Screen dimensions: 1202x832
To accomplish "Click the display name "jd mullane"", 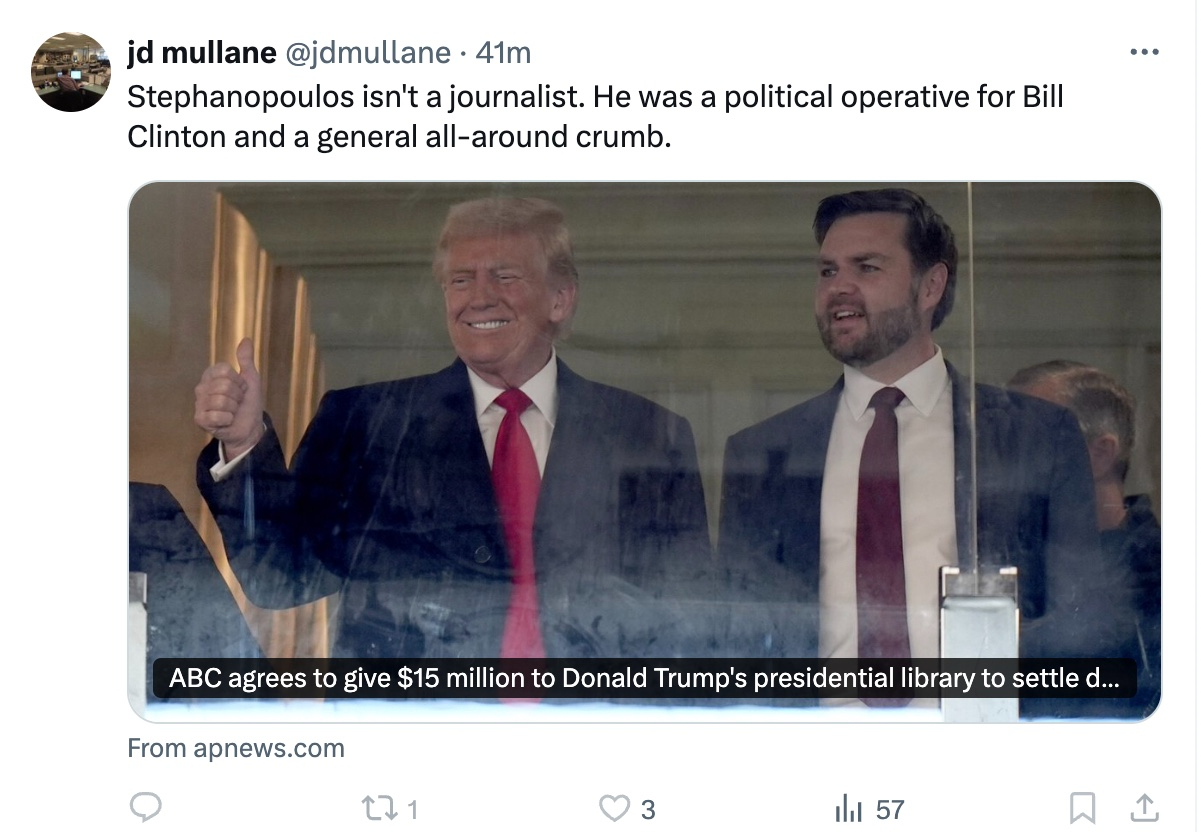I will pos(201,52).
